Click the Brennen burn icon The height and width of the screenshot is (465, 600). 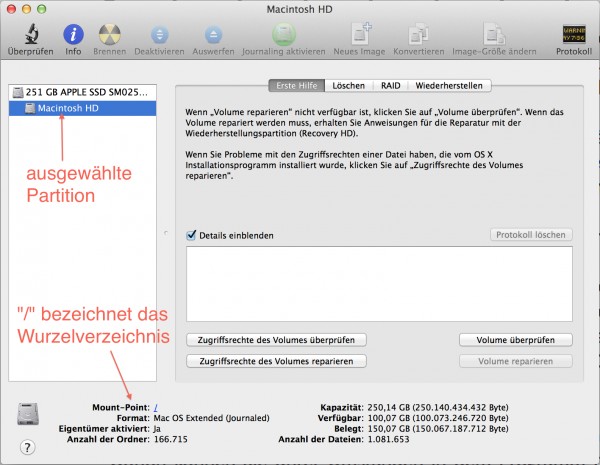coord(110,34)
